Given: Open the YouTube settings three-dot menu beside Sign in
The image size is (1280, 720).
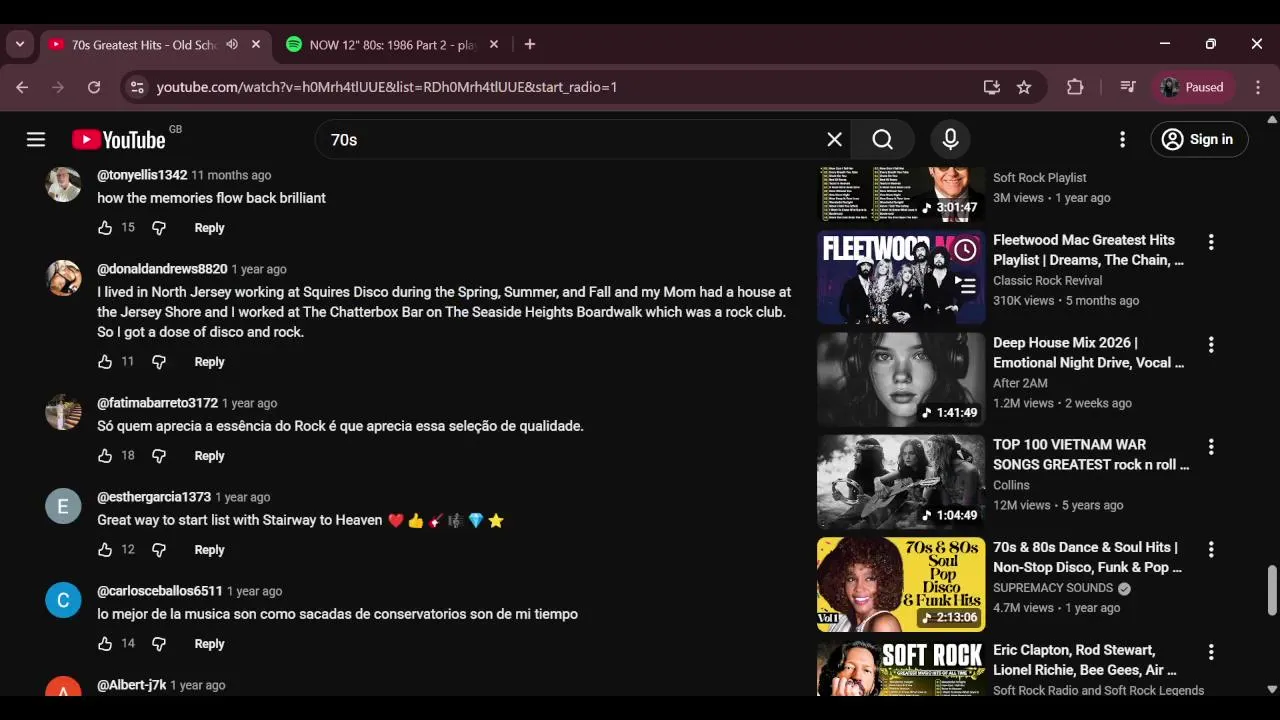Looking at the screenshot, I should tap(1122, 140).
